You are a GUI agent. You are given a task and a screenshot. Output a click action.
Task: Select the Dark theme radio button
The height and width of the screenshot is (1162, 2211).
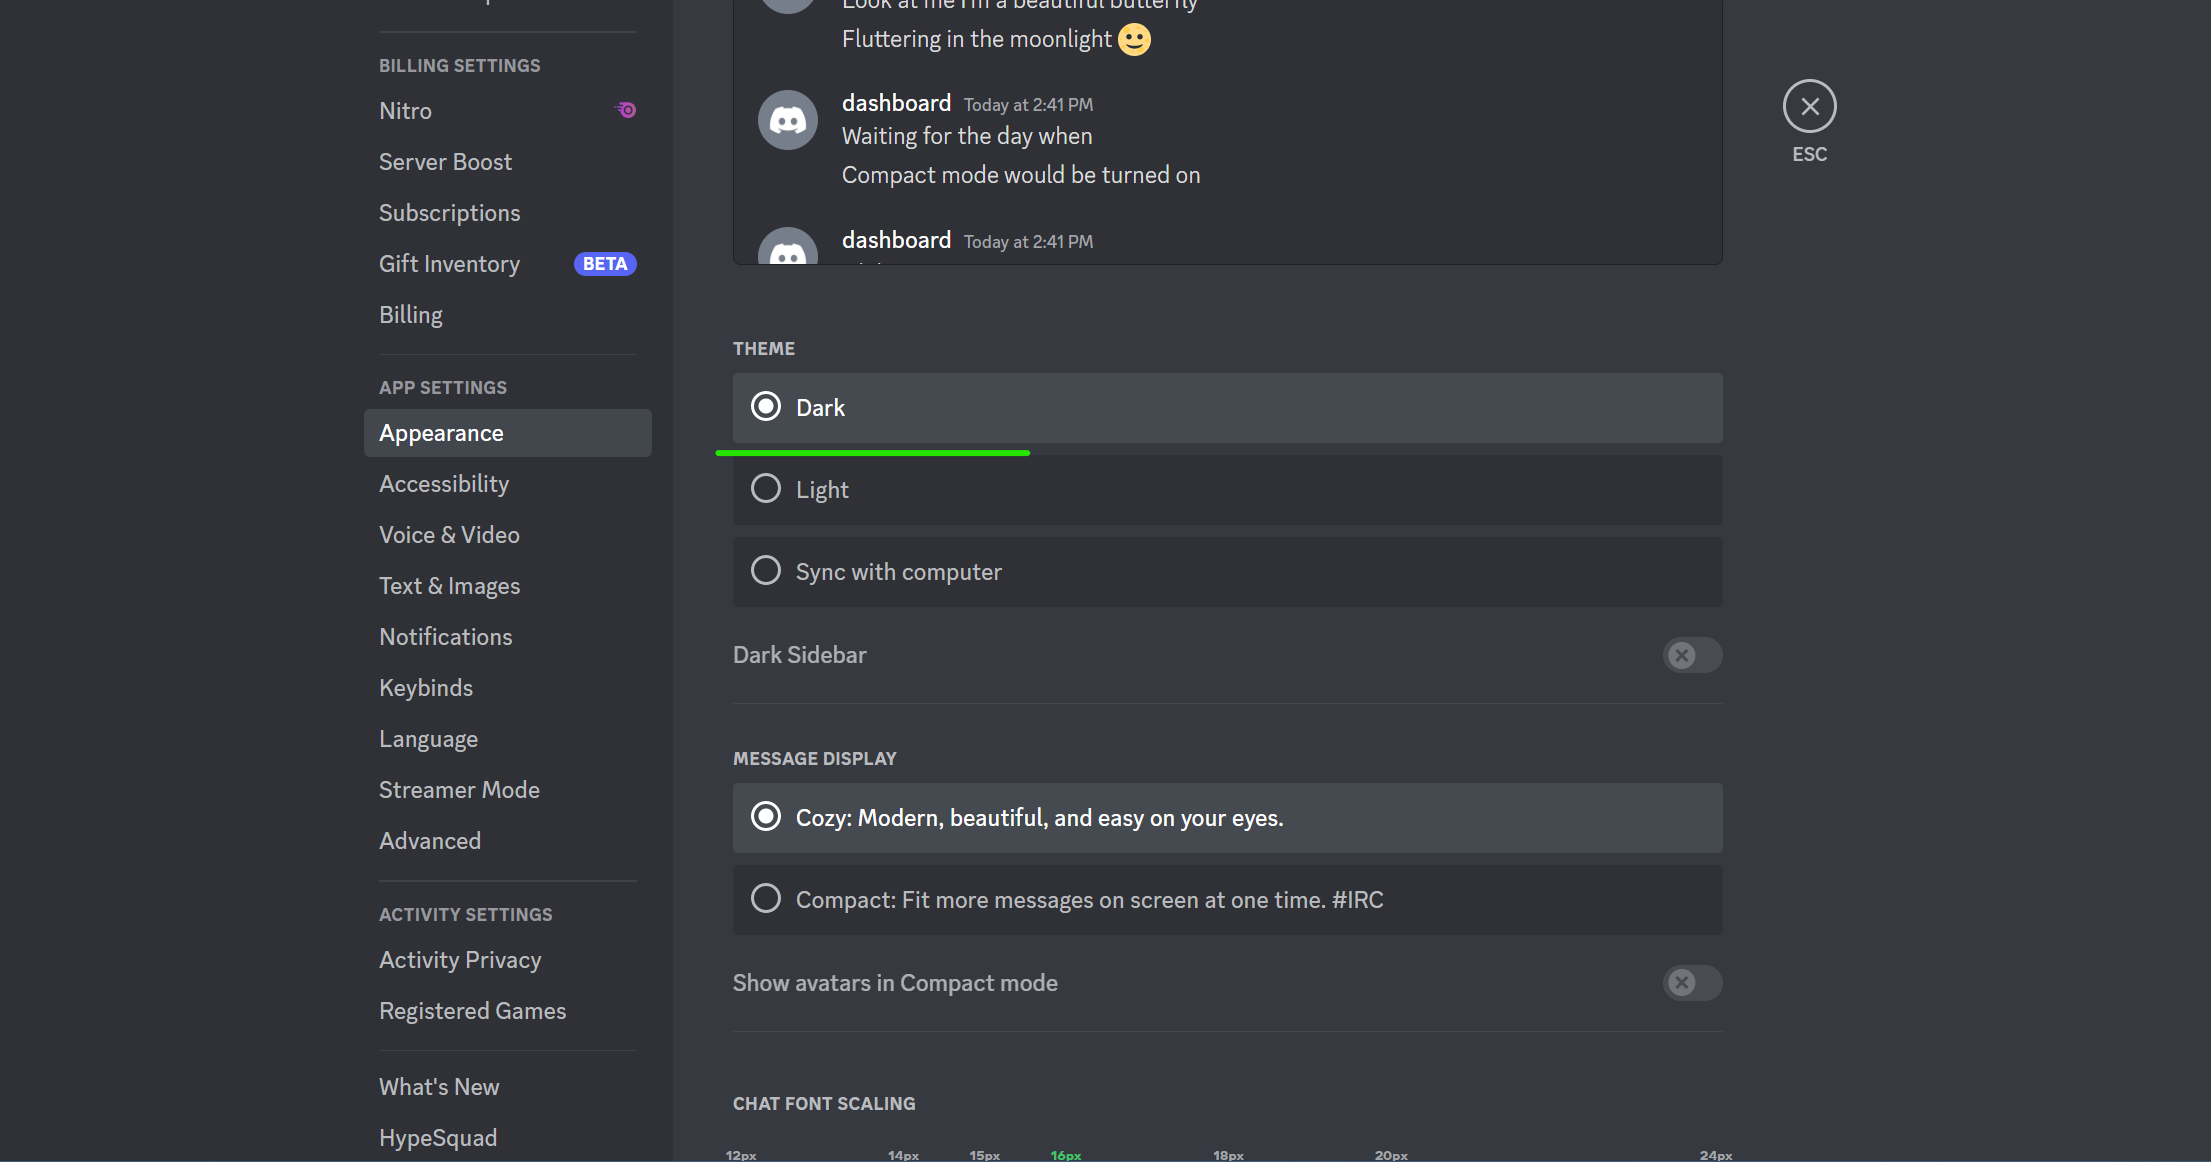tap(766, 408)
